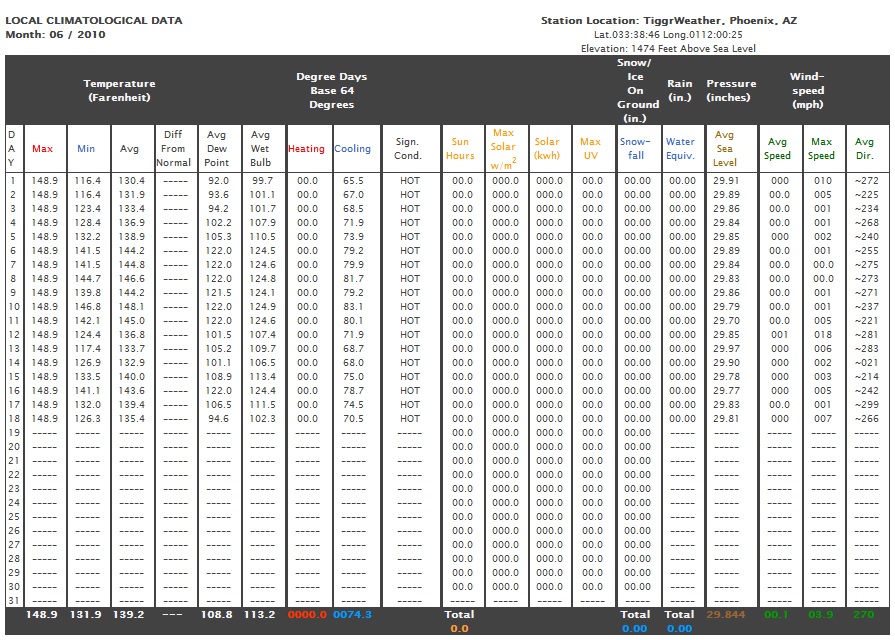Click the orange sun hours total 0.0
Image resolution: width=895 pixels, height=640 pixels.
point(459,629)
